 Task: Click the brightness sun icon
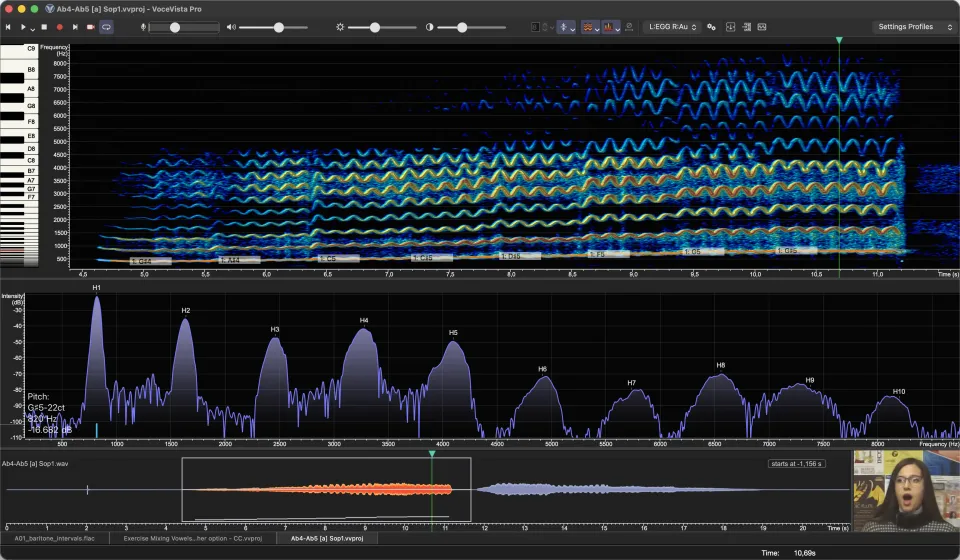pos(340,27)
